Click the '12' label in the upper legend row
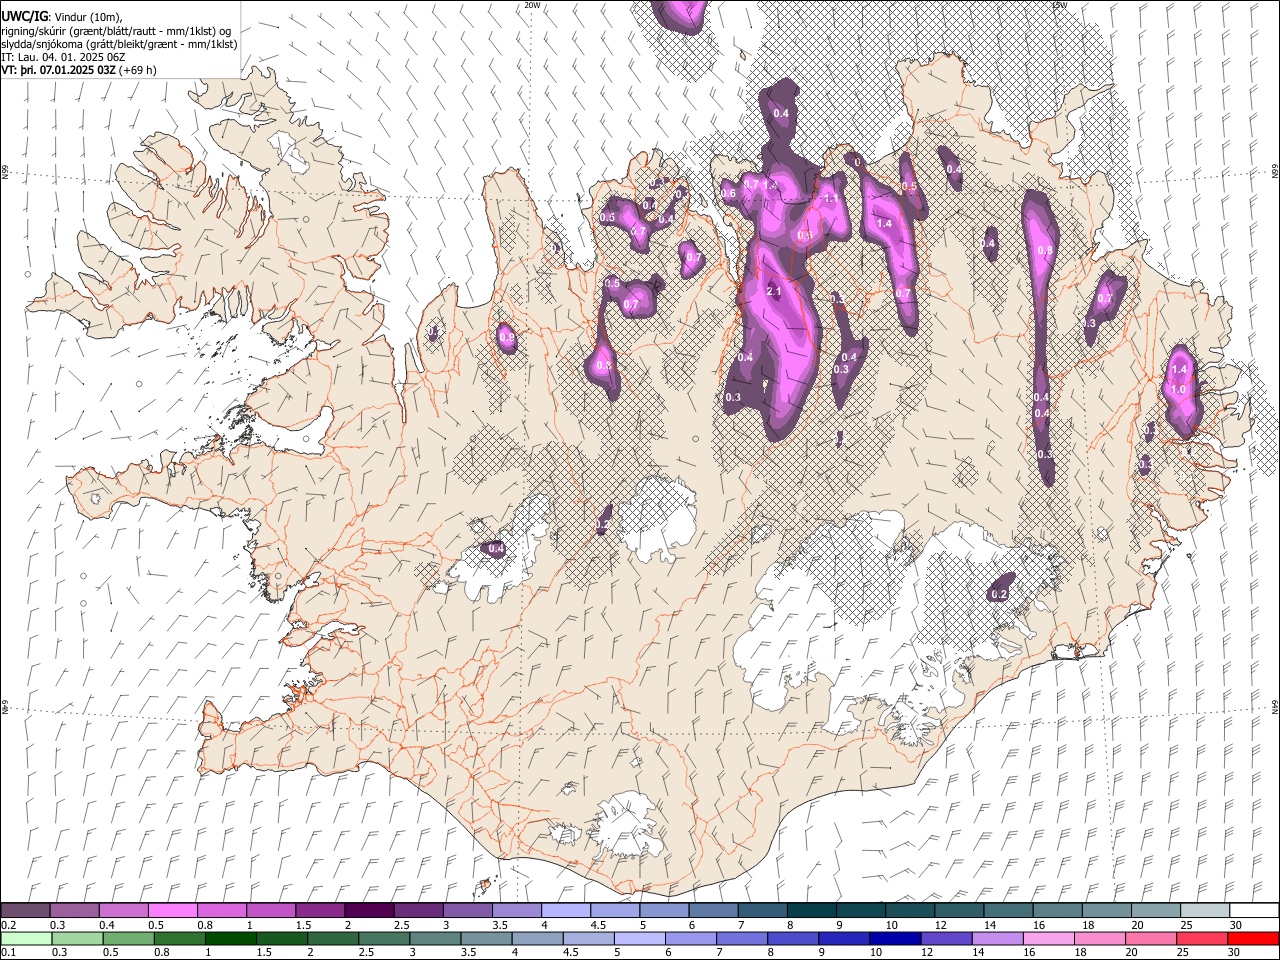The width and height of the screenshot is (1280, 960). pos(942,925)
